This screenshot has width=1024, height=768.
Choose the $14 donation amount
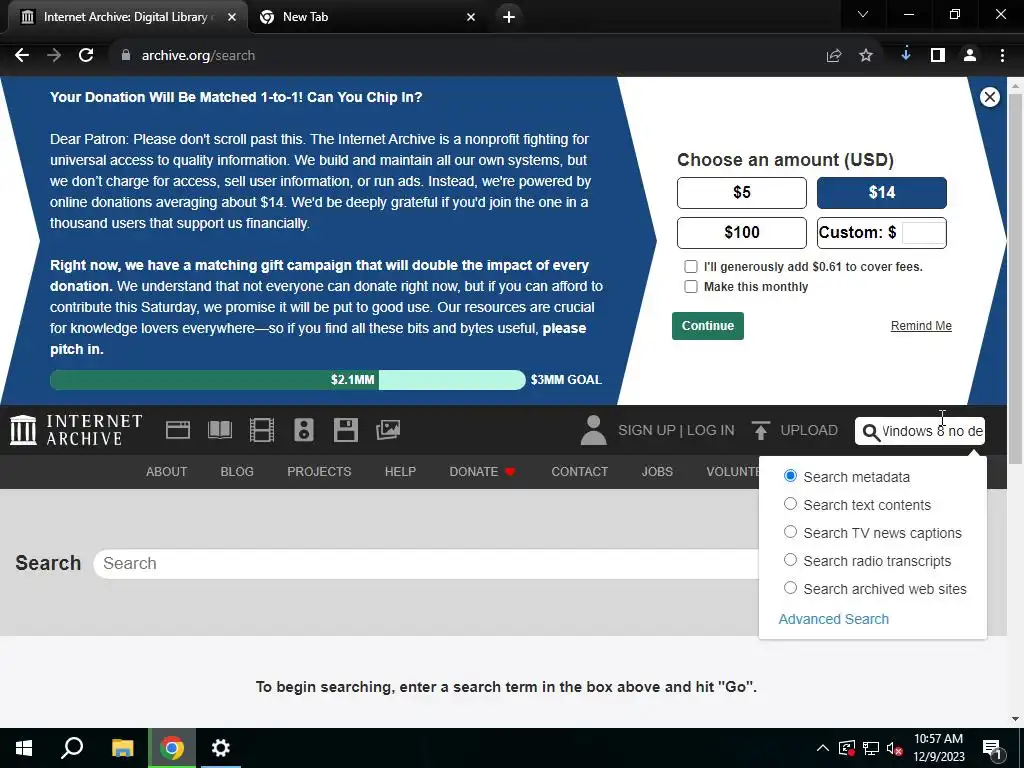pos(882,193)
